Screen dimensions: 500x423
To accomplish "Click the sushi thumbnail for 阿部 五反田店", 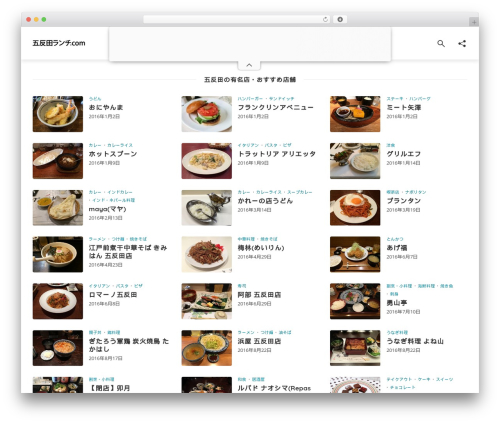I will click(206, 301).
